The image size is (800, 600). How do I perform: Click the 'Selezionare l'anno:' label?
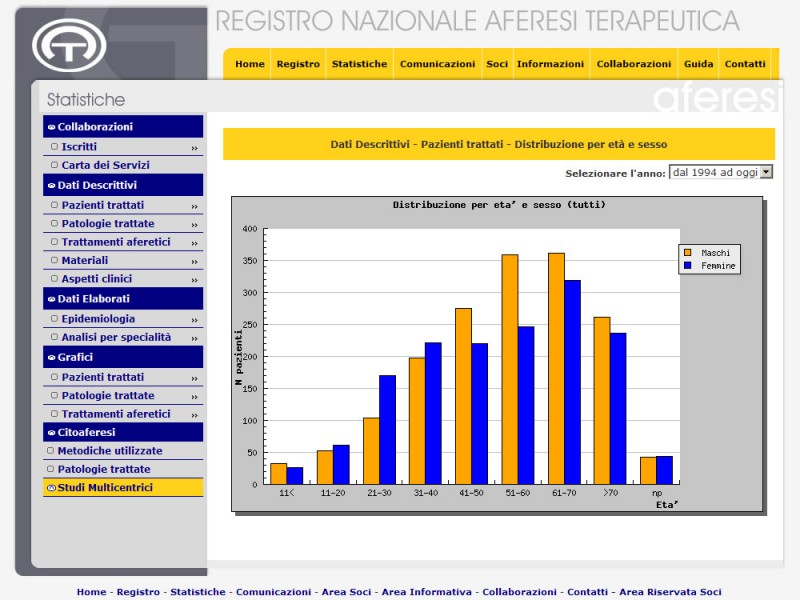(x=615, y=173)
